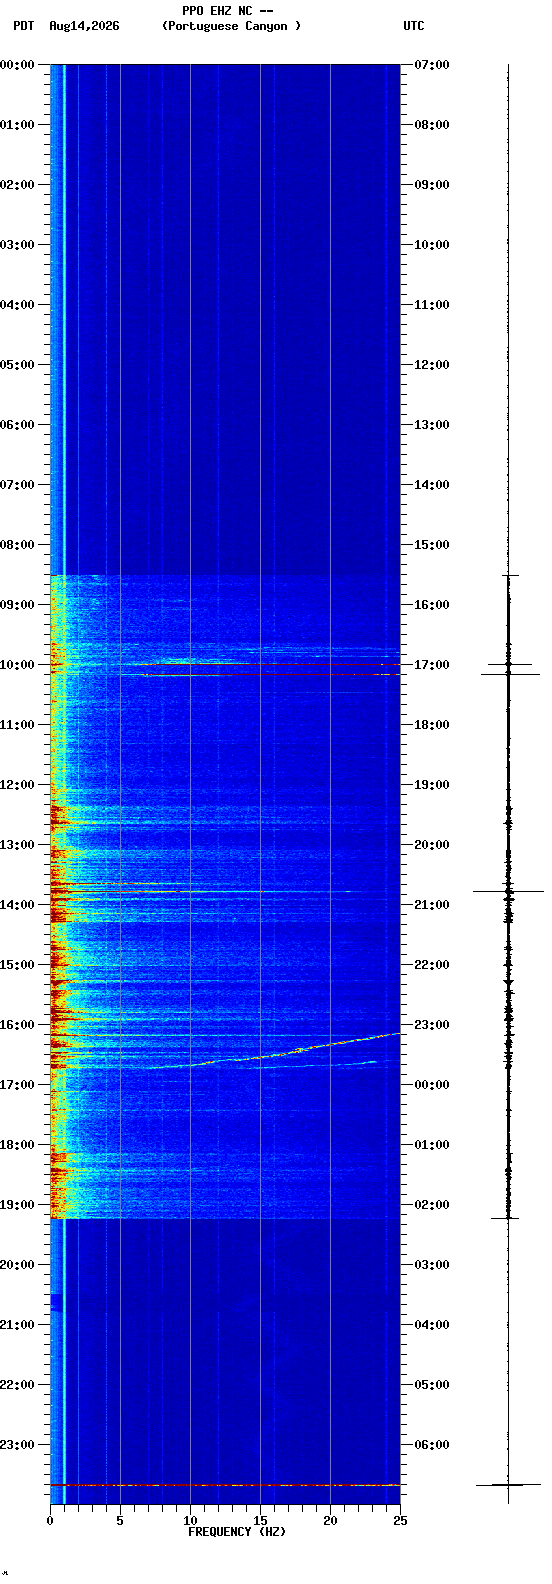Click the 23:00 PDT time label
This screenshot has height=1584, width=552.
pos(17,1445)
